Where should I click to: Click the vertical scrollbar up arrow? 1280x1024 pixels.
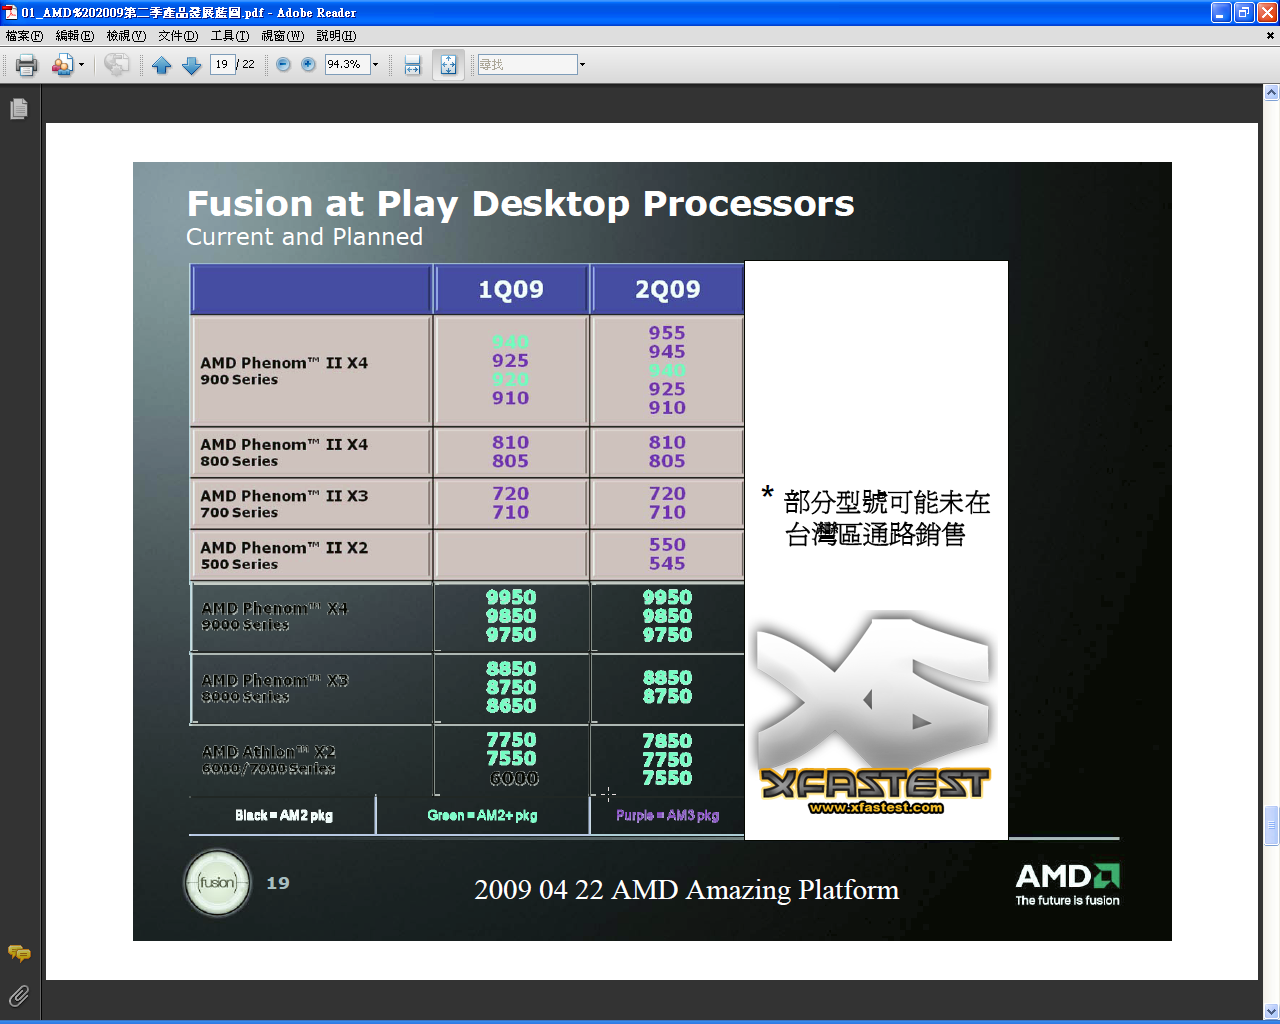tap(1271, 92)
